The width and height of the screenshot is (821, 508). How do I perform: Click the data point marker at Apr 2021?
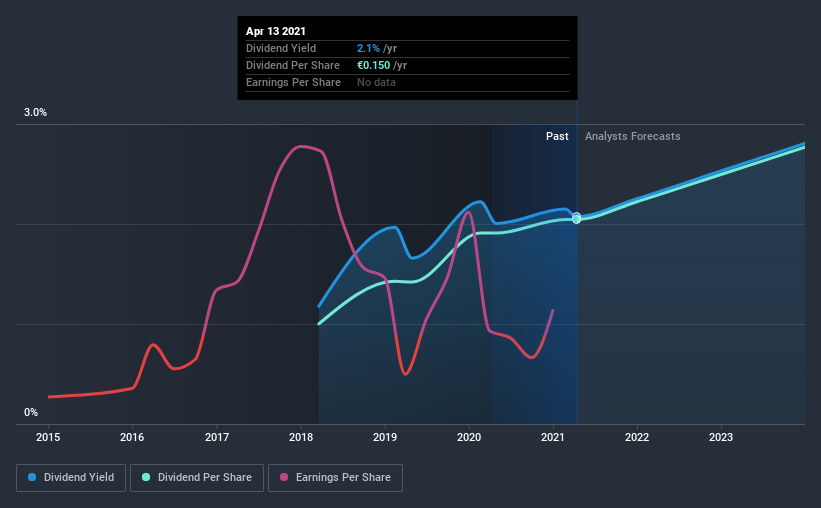point(576,218)
